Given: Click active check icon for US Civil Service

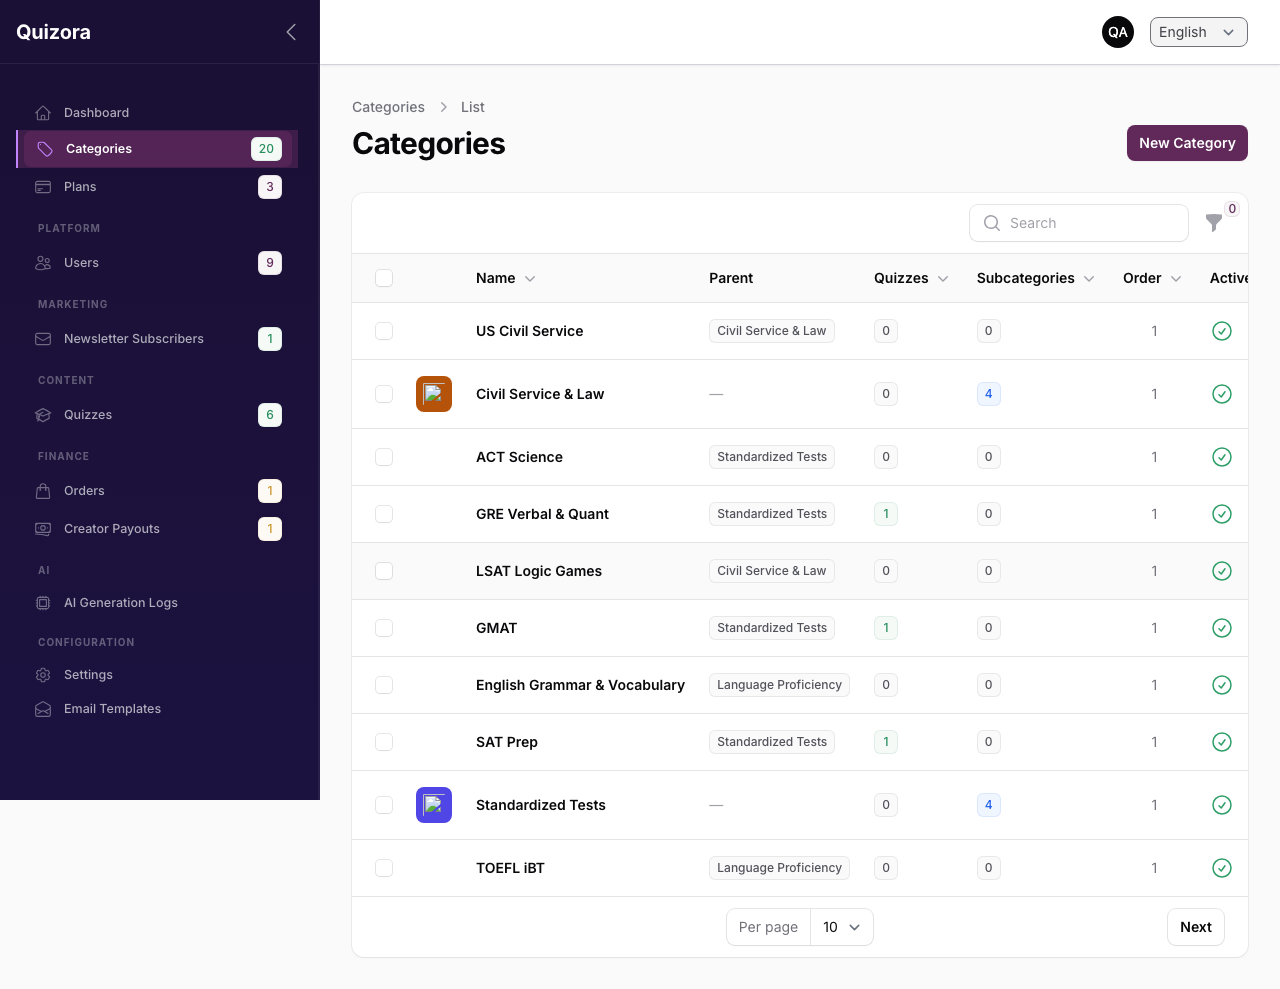Looking at the screenshot, I should [1222, 331].
